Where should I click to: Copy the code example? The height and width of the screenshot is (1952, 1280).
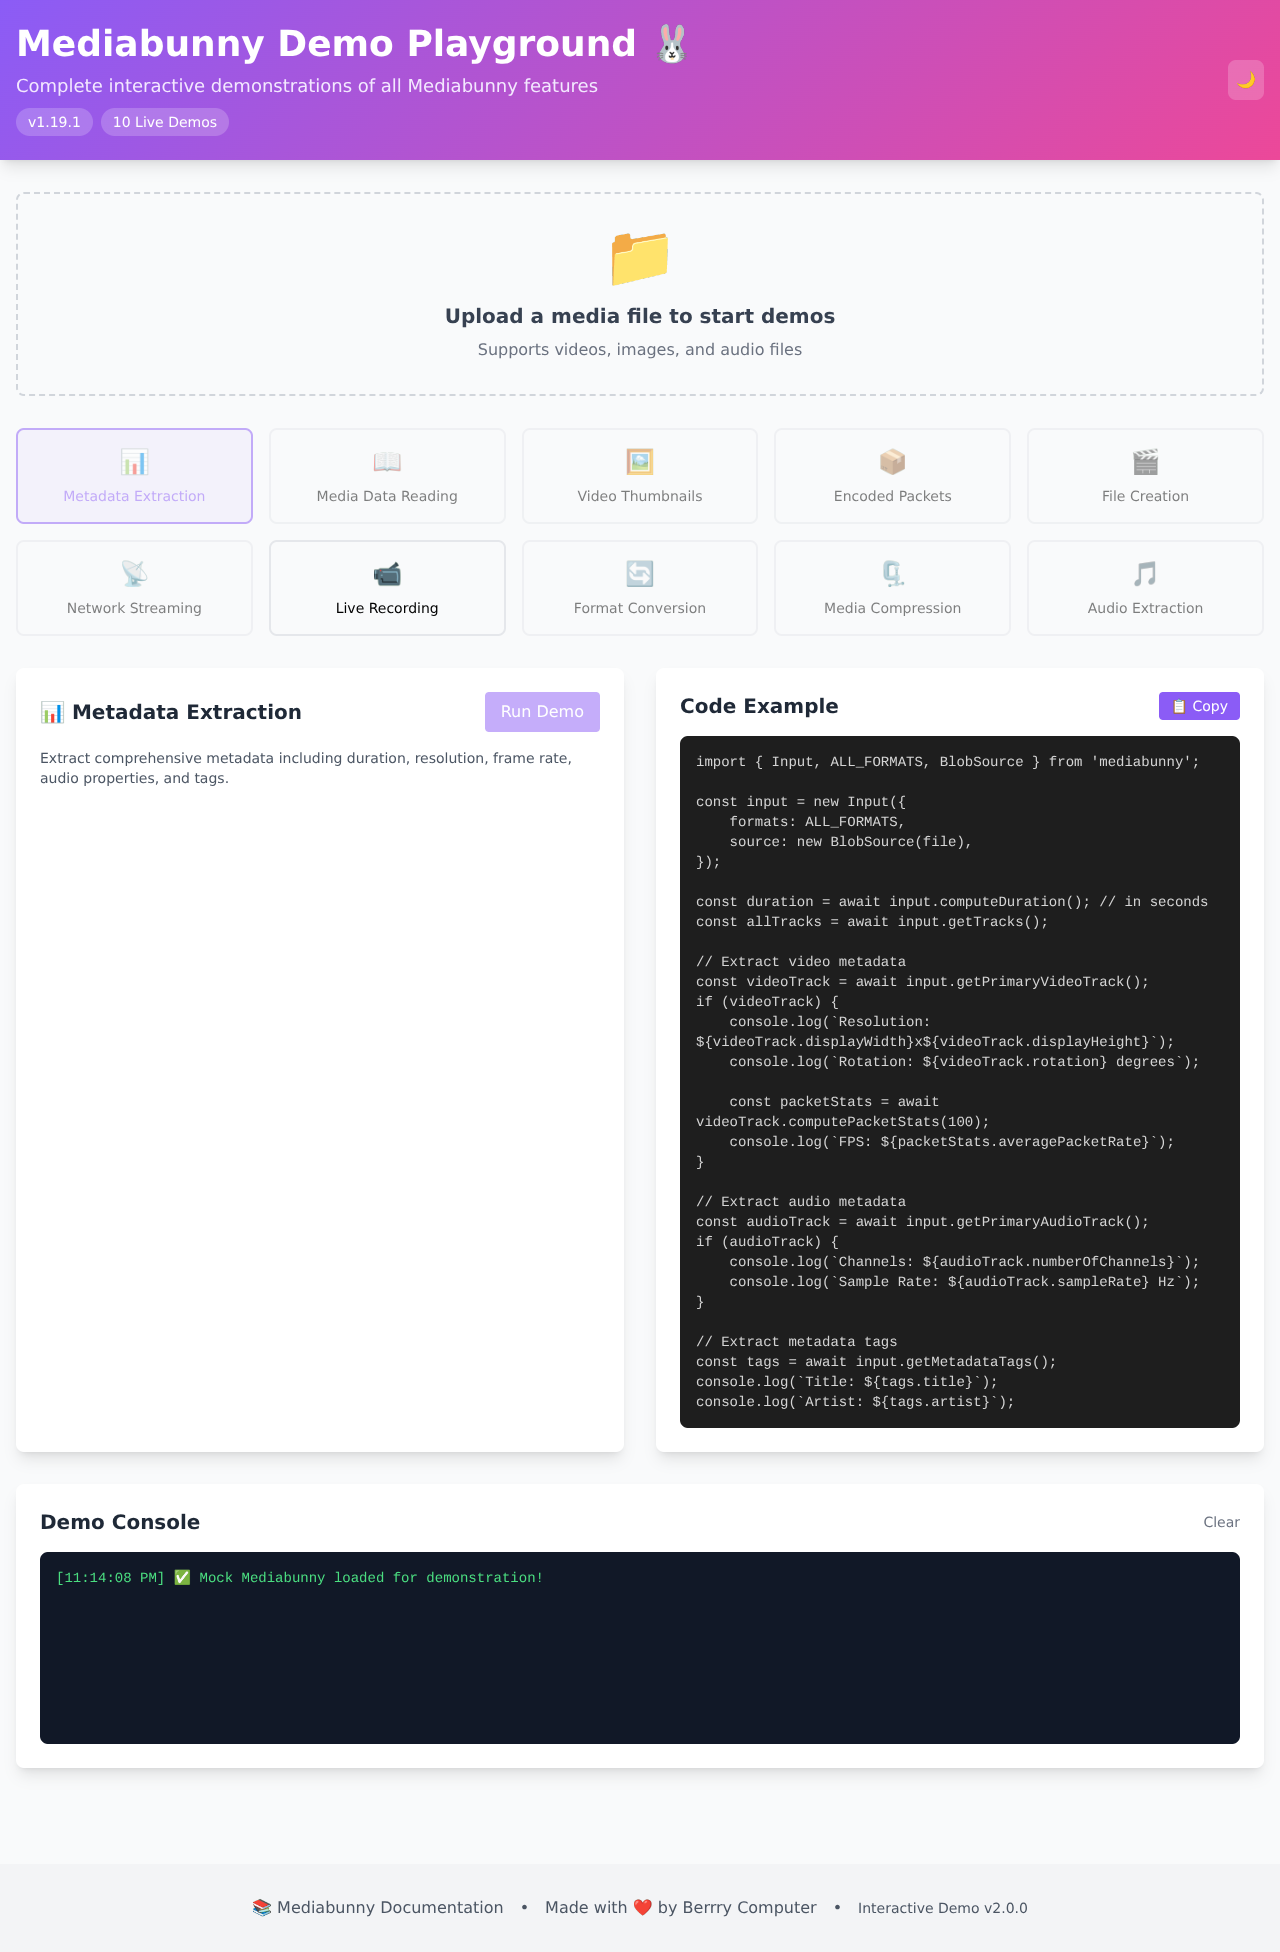pyautogui.click(x=1199, y=706)
